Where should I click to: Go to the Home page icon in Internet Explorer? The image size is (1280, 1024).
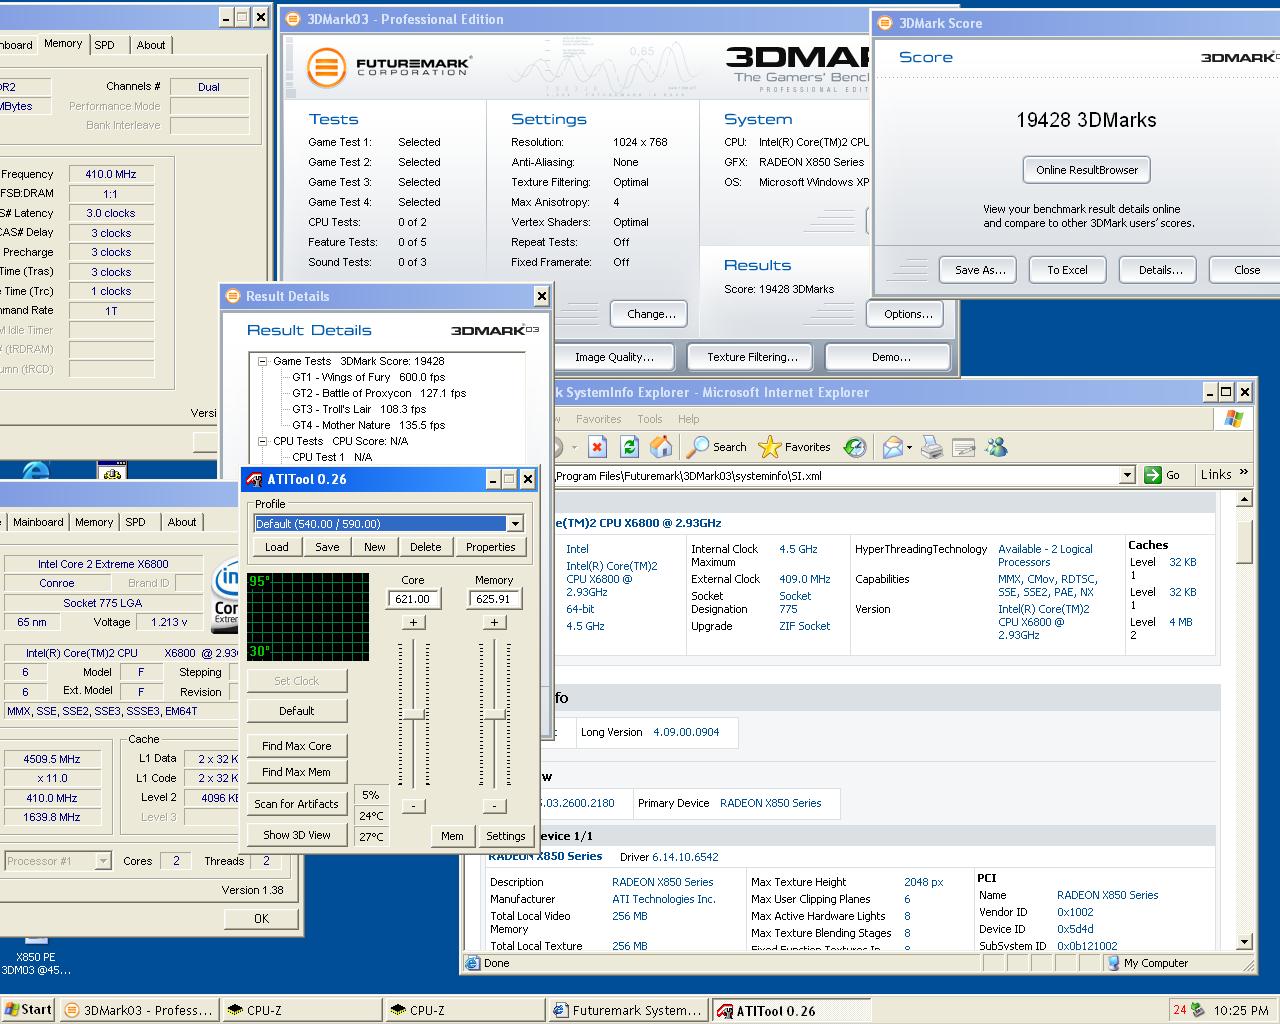661,447
